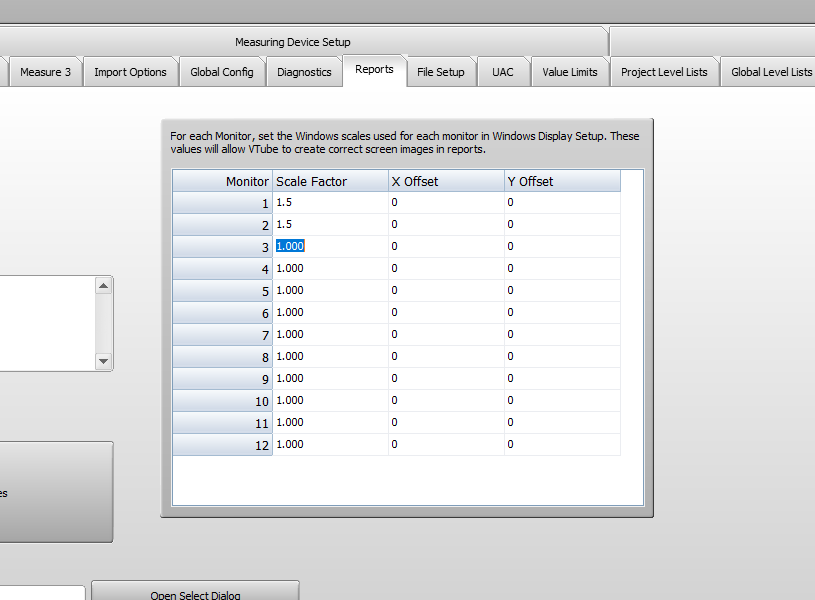Switch to the Measure 3 tab

45,72
